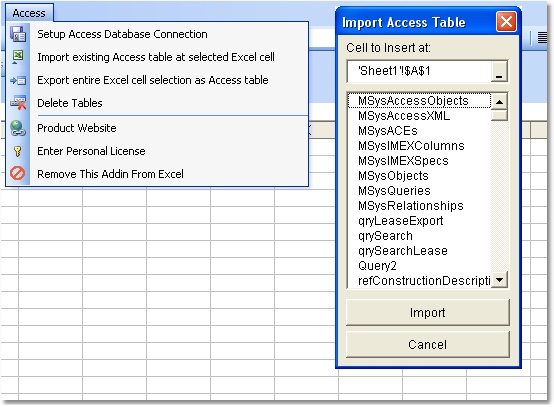
Task: Select qrySearchLease in the list
Action: click(419, 251)
